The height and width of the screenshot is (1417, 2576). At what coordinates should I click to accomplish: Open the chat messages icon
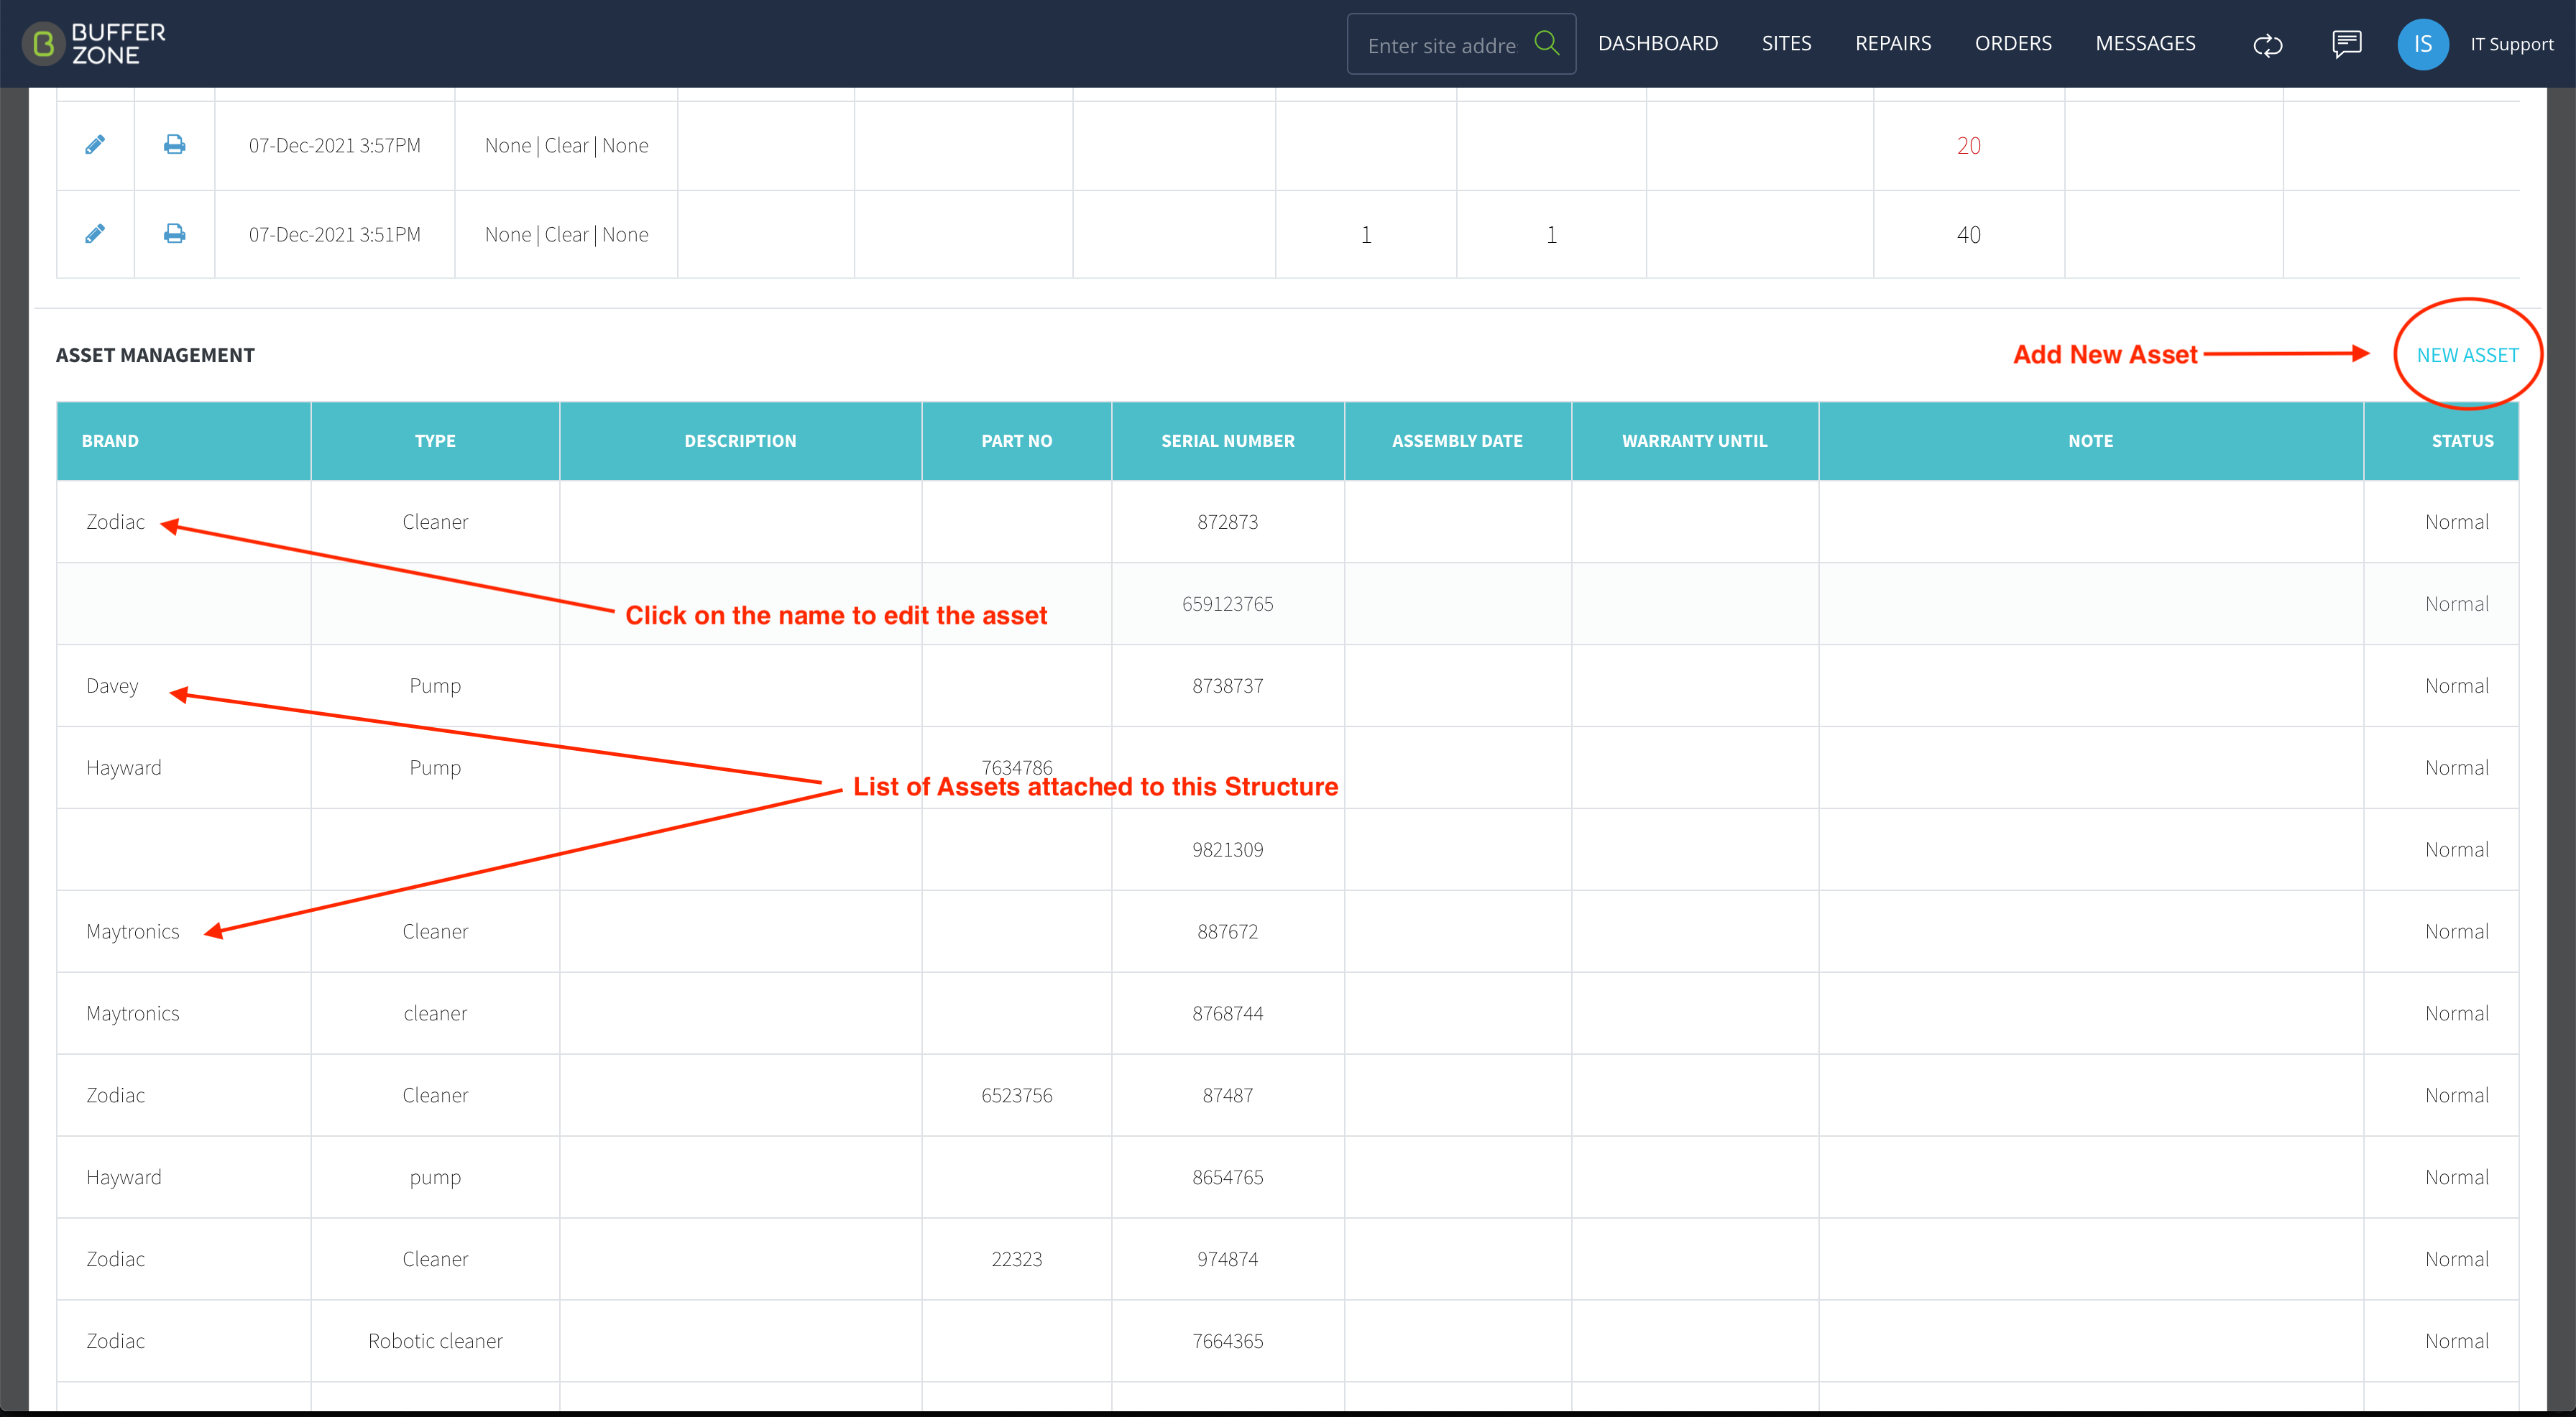point(2346,44)
